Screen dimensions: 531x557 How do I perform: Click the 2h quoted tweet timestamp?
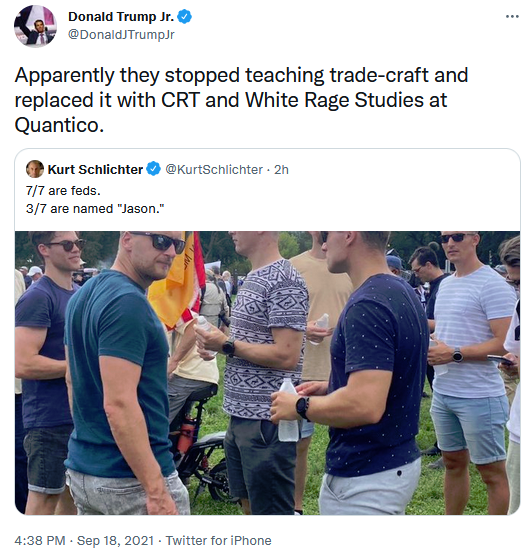[281, 169]
